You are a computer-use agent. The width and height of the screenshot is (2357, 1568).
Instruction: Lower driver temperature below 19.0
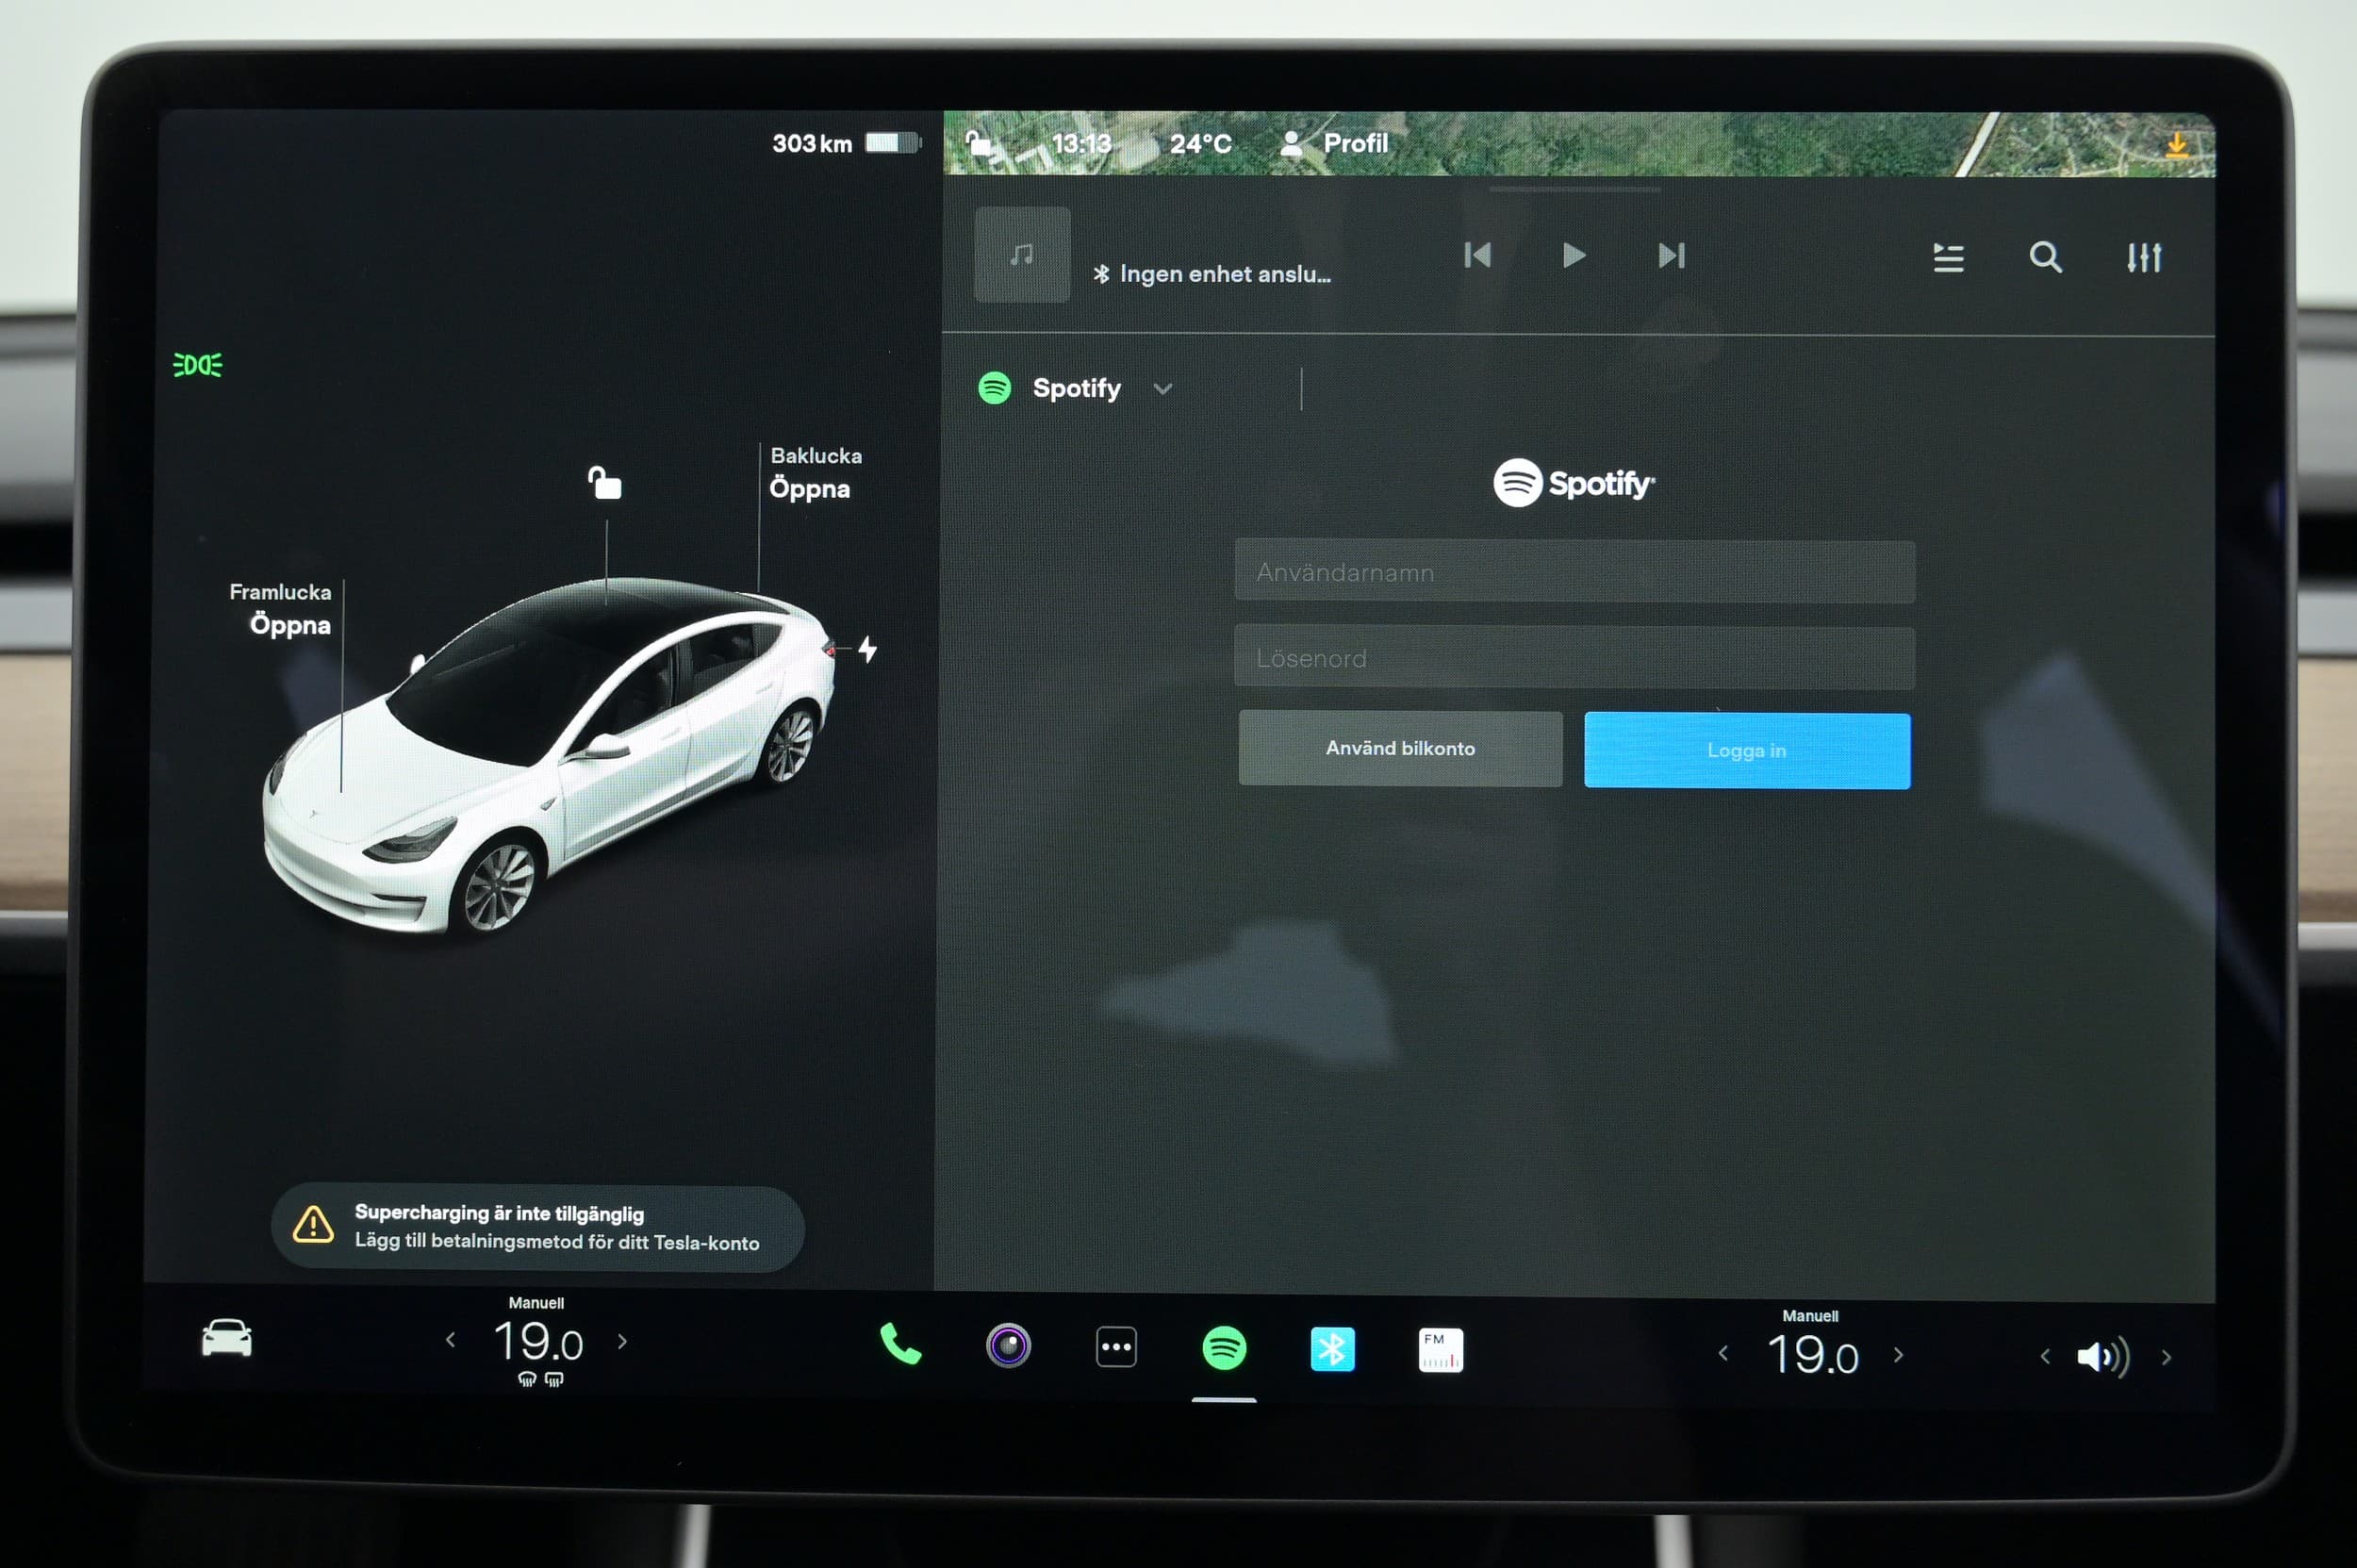(x=450, y=1339)
